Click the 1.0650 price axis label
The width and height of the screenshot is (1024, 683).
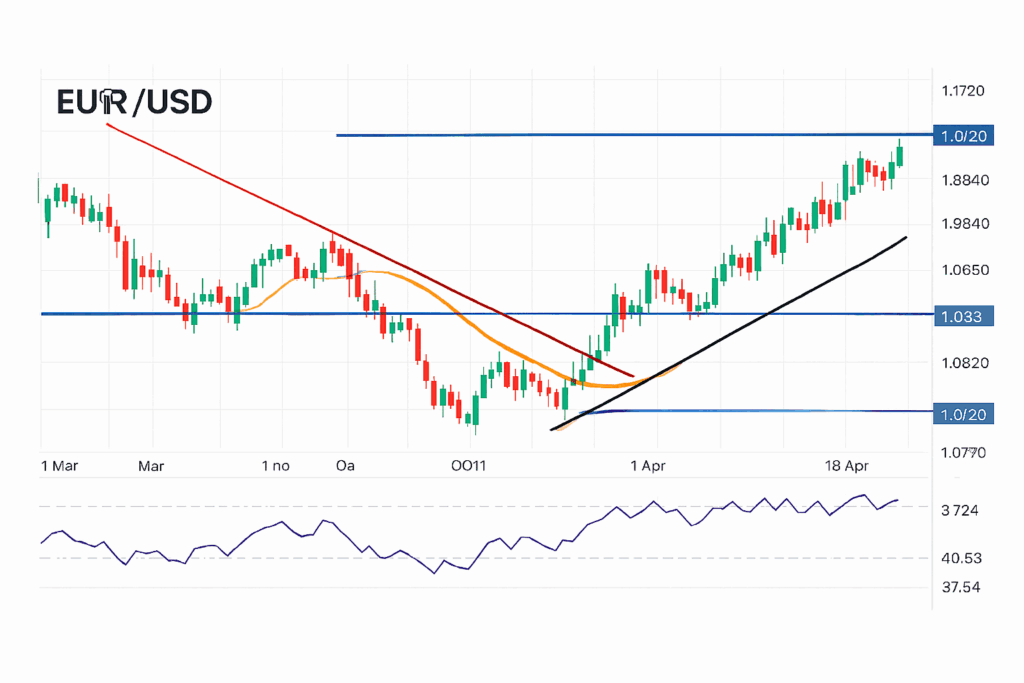click(x=963, y=270)
